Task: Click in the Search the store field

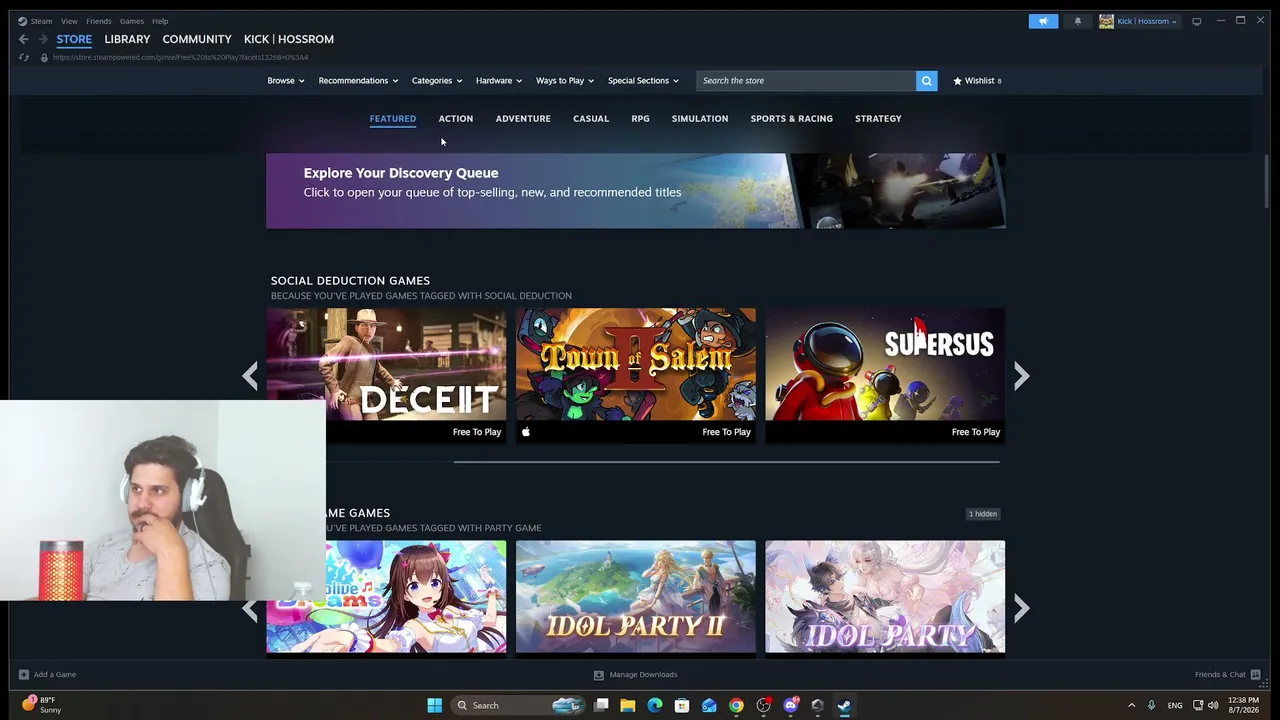Action: pos(806,81)
